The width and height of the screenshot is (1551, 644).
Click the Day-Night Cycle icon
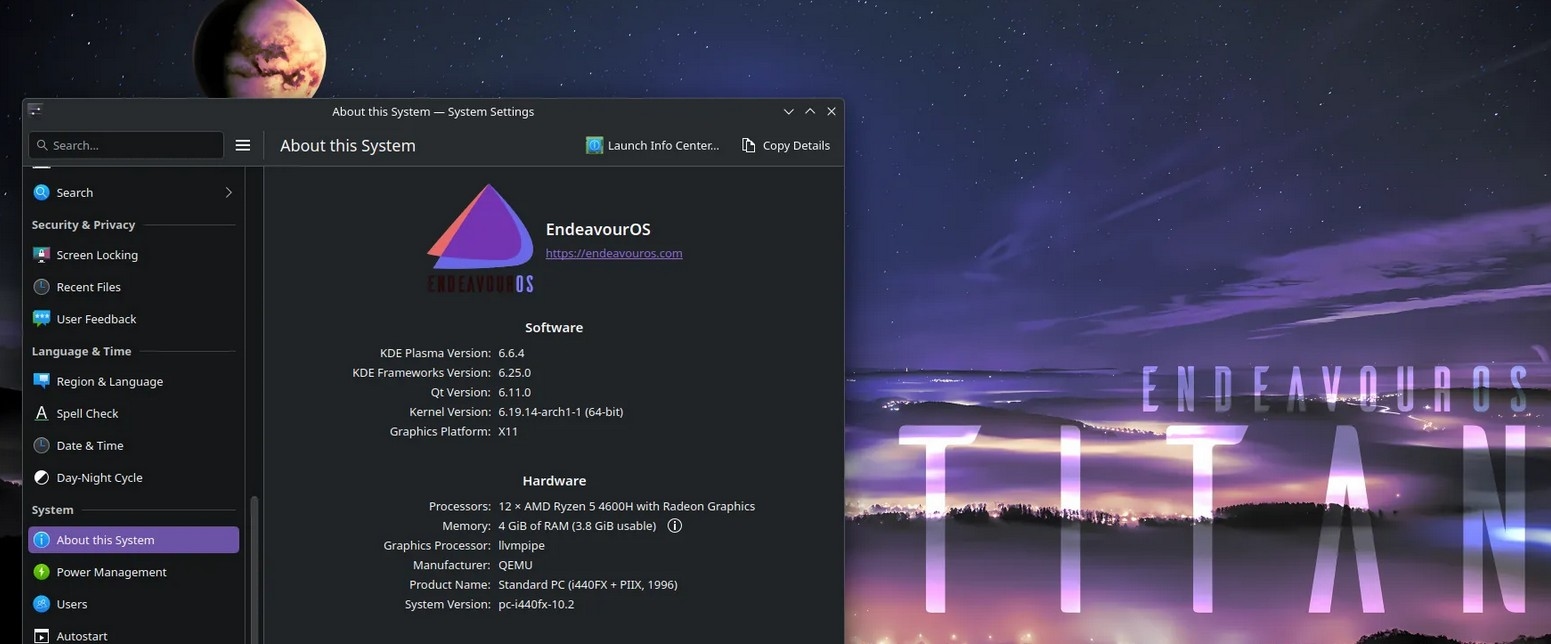point(41,477)
